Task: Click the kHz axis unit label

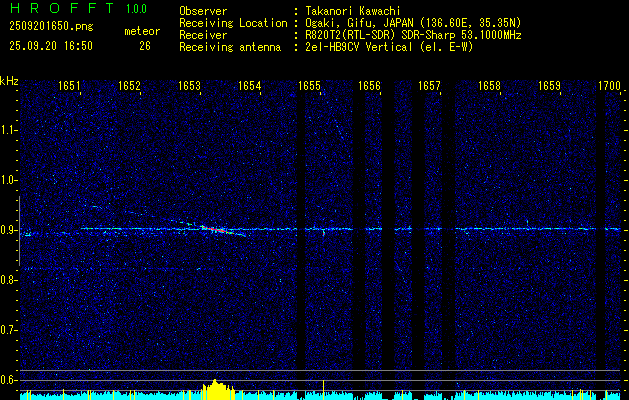Action: (x=9, y=81)
